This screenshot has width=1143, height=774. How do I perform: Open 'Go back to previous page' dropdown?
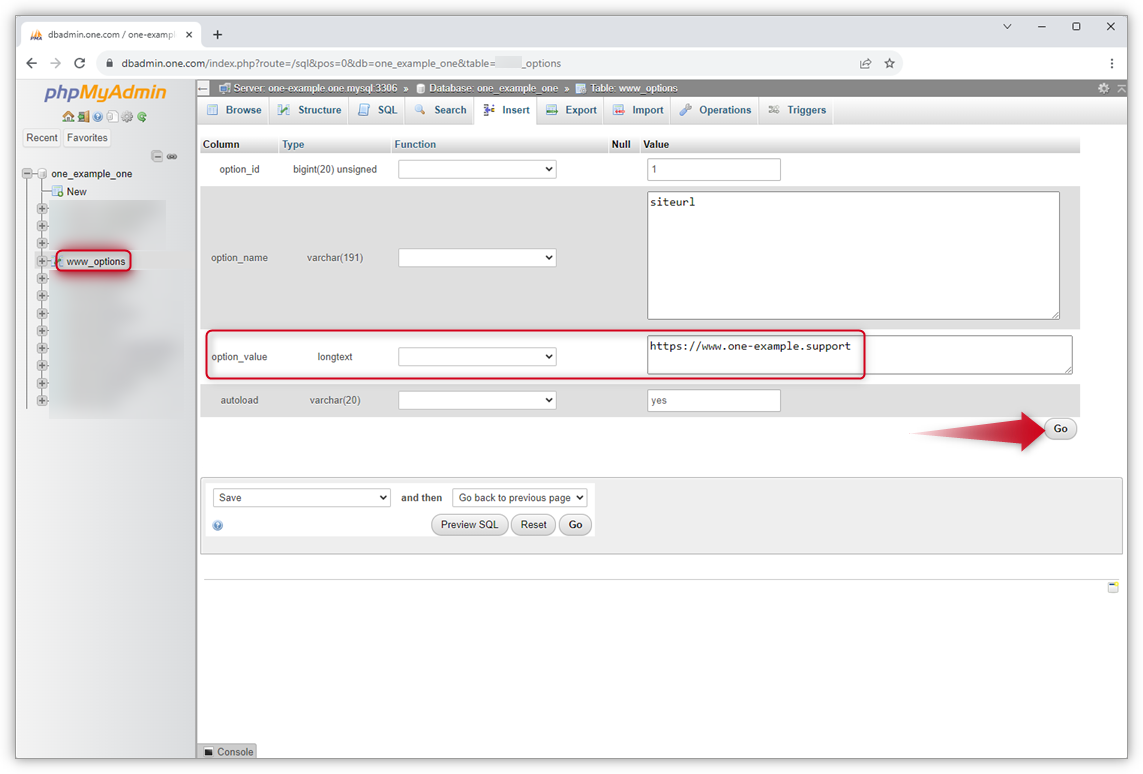[x=519, y=498]
